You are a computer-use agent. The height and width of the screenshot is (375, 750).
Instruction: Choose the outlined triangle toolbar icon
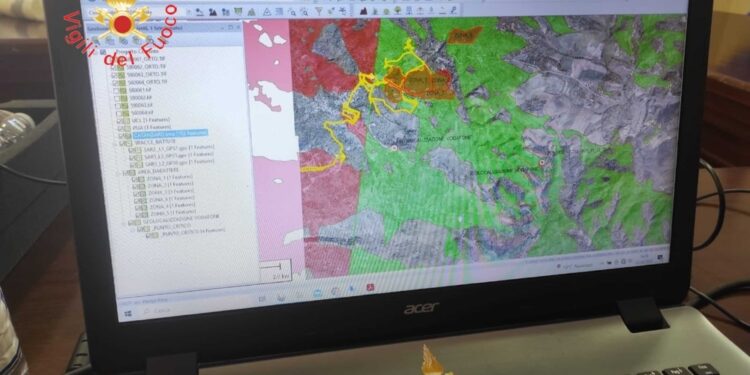coord(267,12)
